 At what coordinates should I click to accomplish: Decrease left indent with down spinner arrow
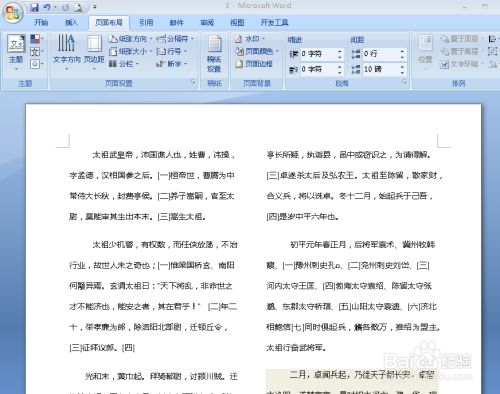340,57
